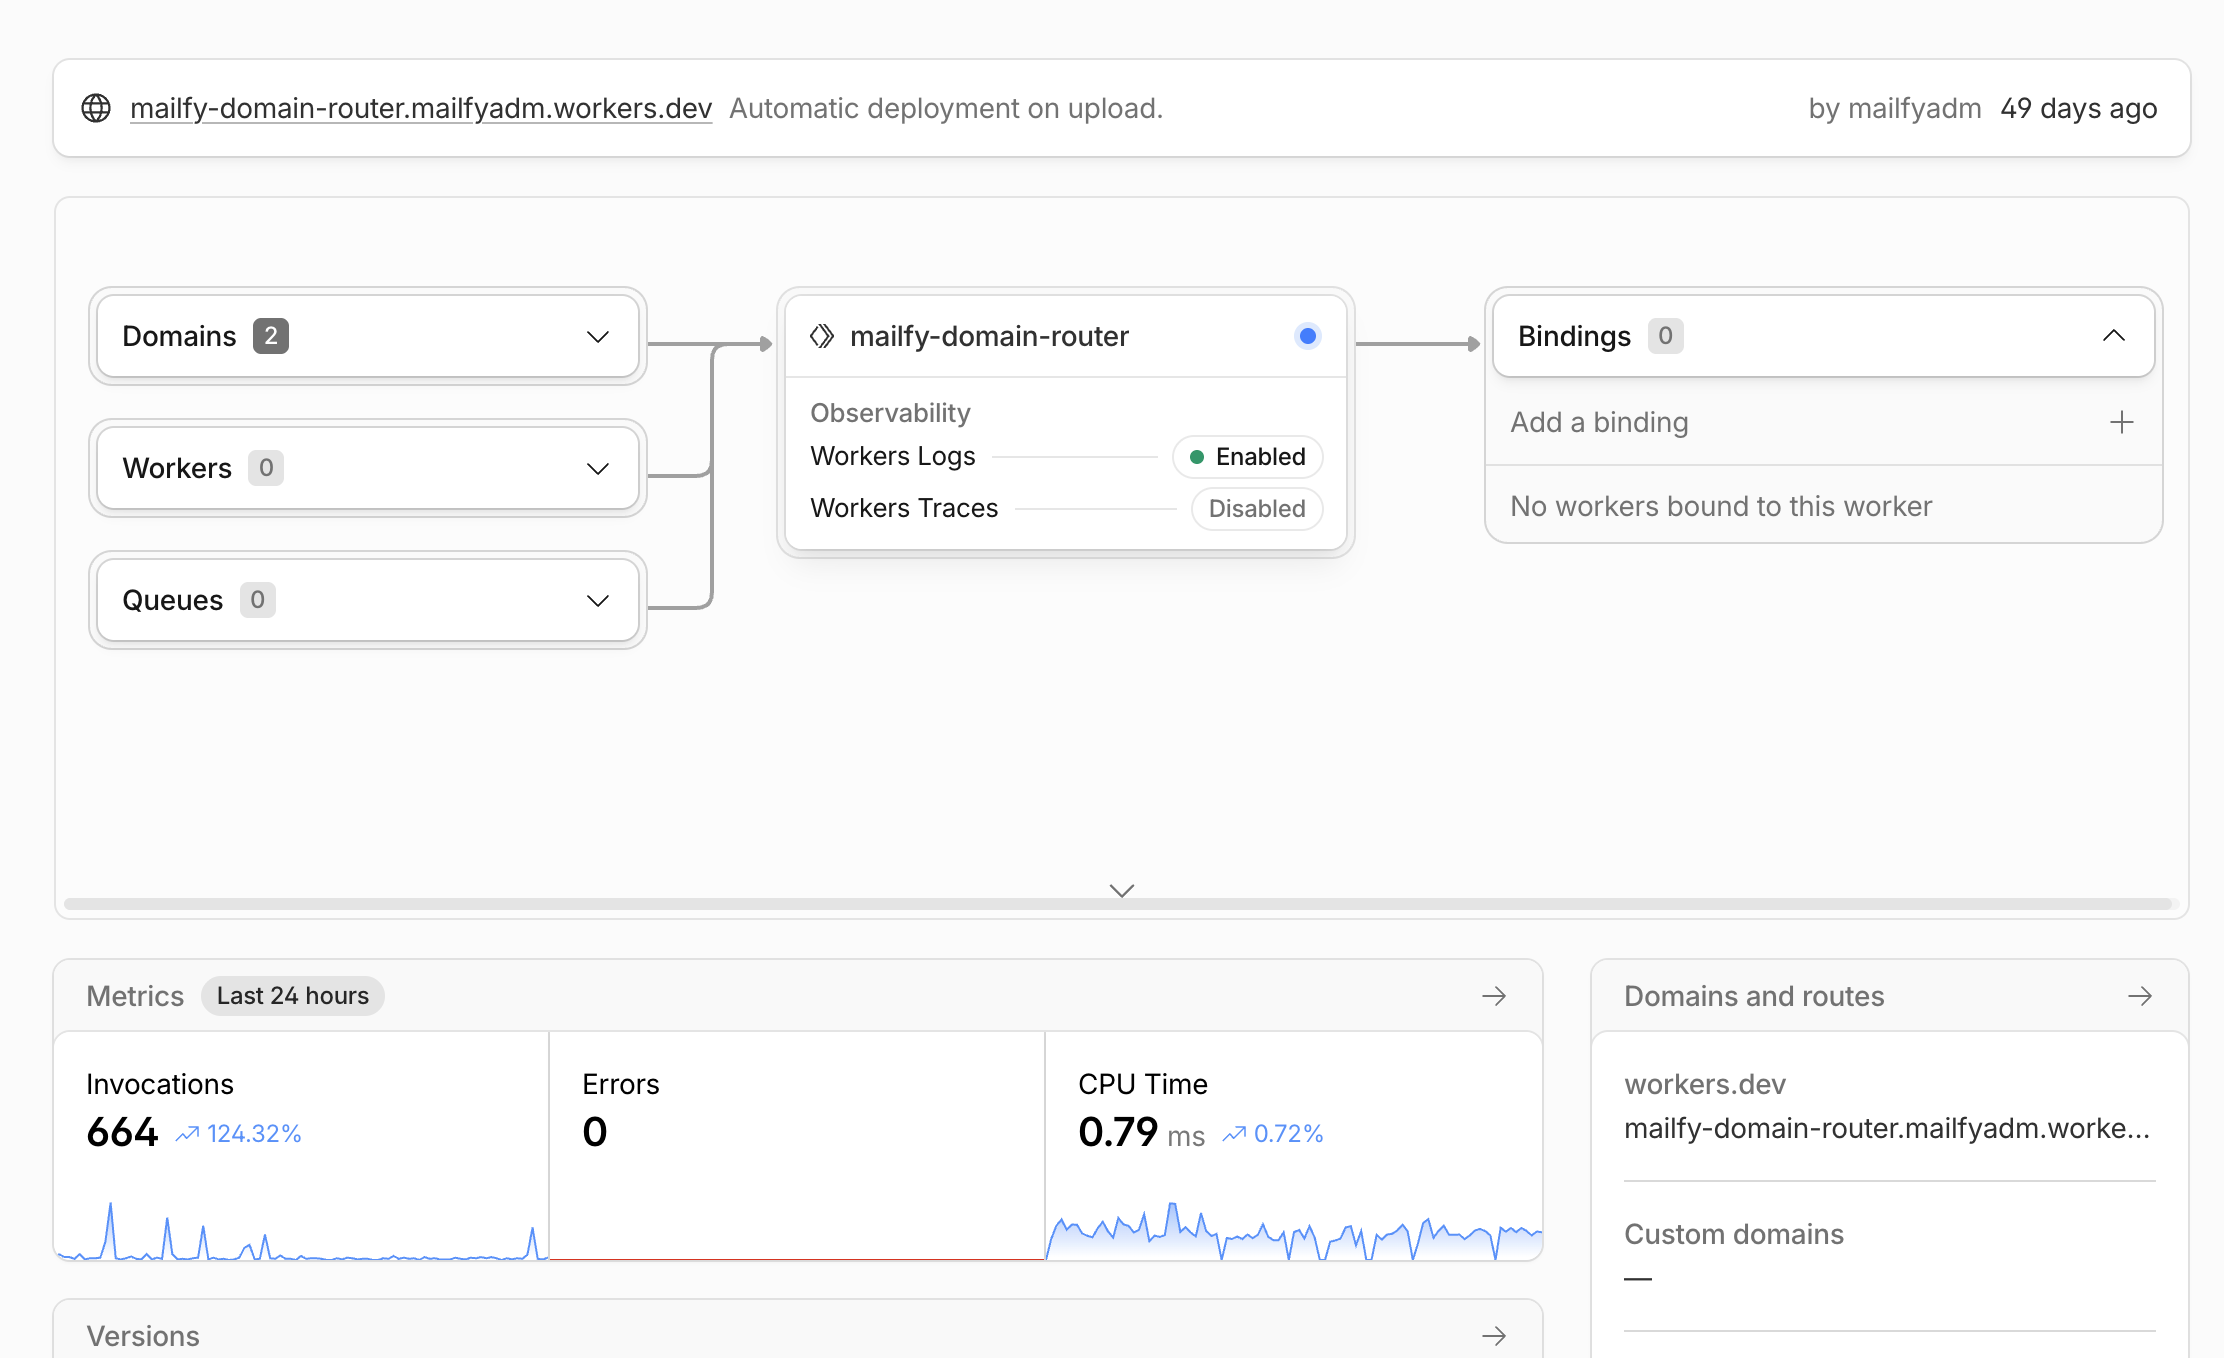Click the 'Custom domains' label
The image size is (2224, 1358).
point(1734,1234)
